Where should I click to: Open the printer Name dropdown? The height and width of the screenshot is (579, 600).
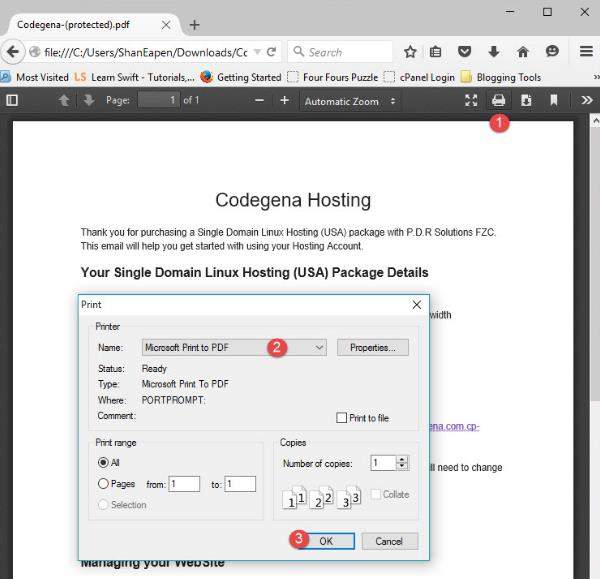(x=234, y=347)
